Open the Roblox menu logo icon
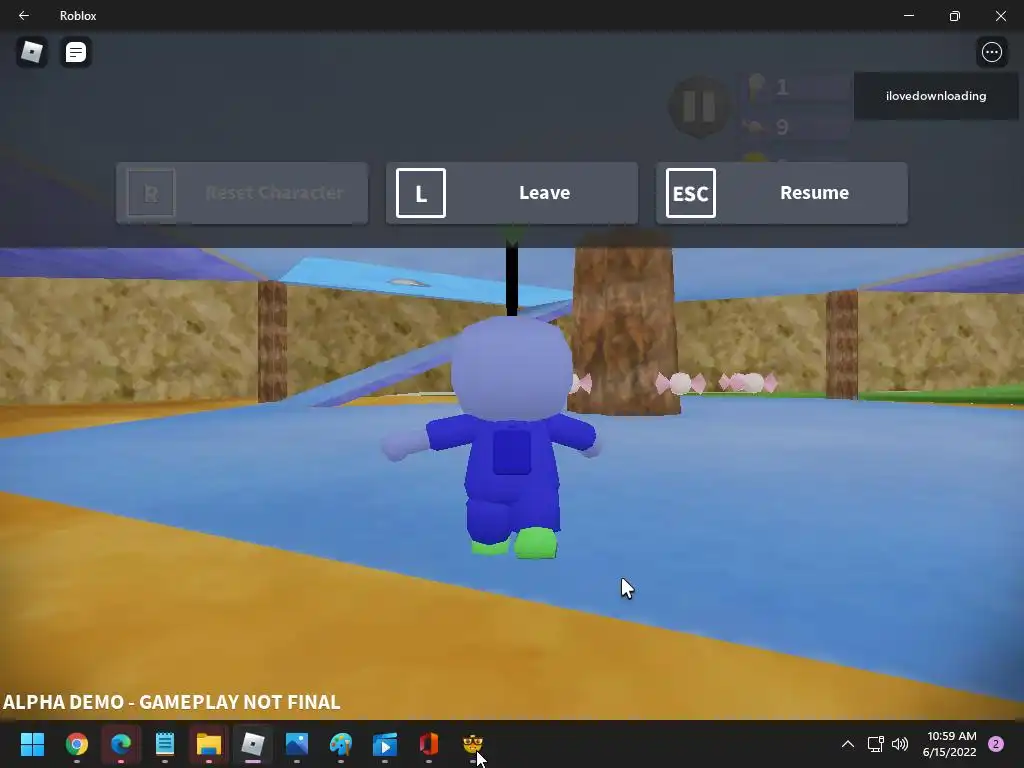The image size is (1024, 768). pyautogui.click(x=31, y=52)
